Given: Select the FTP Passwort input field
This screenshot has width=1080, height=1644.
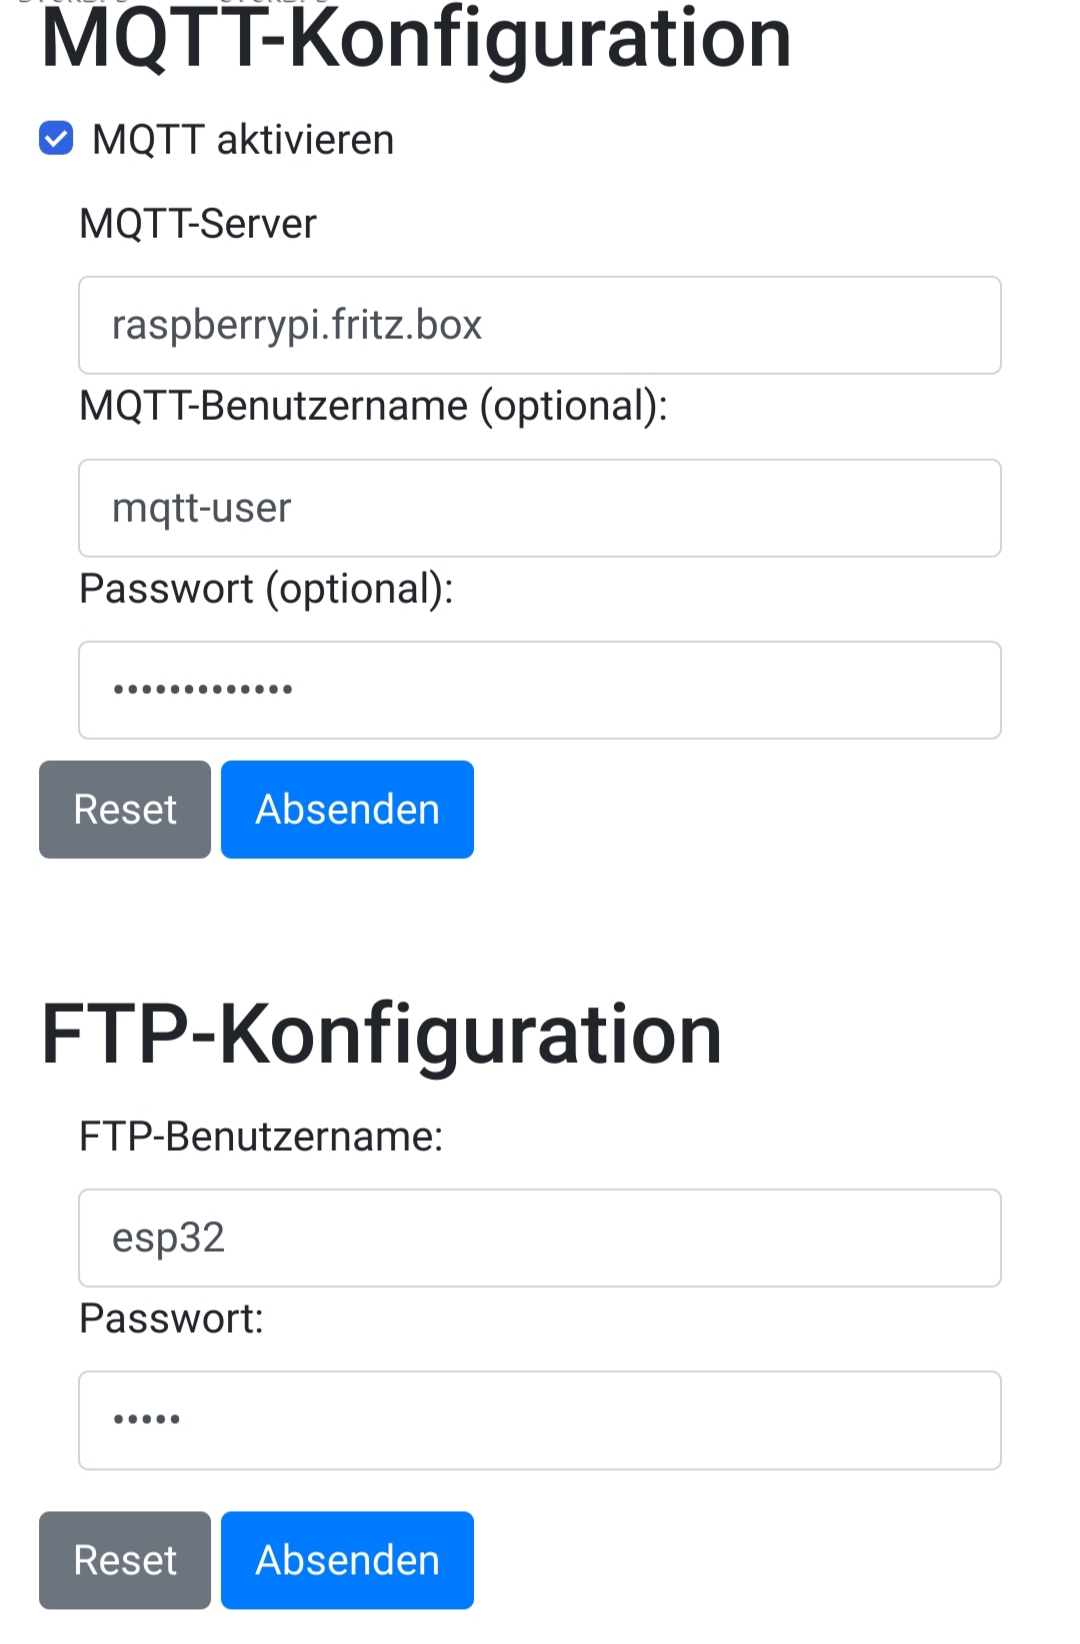Looking at the screenshot, I should click(540, 1420).
